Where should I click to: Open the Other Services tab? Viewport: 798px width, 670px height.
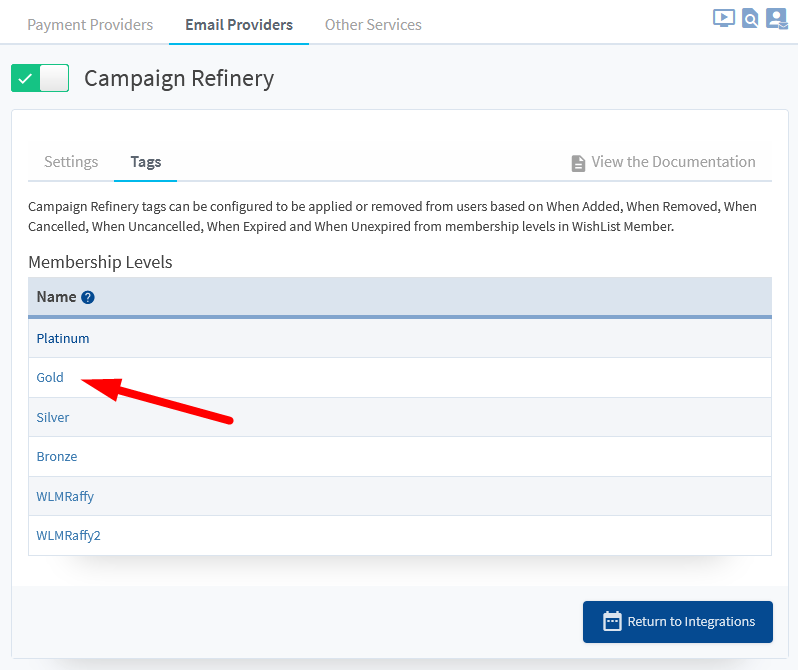(373, 24)
